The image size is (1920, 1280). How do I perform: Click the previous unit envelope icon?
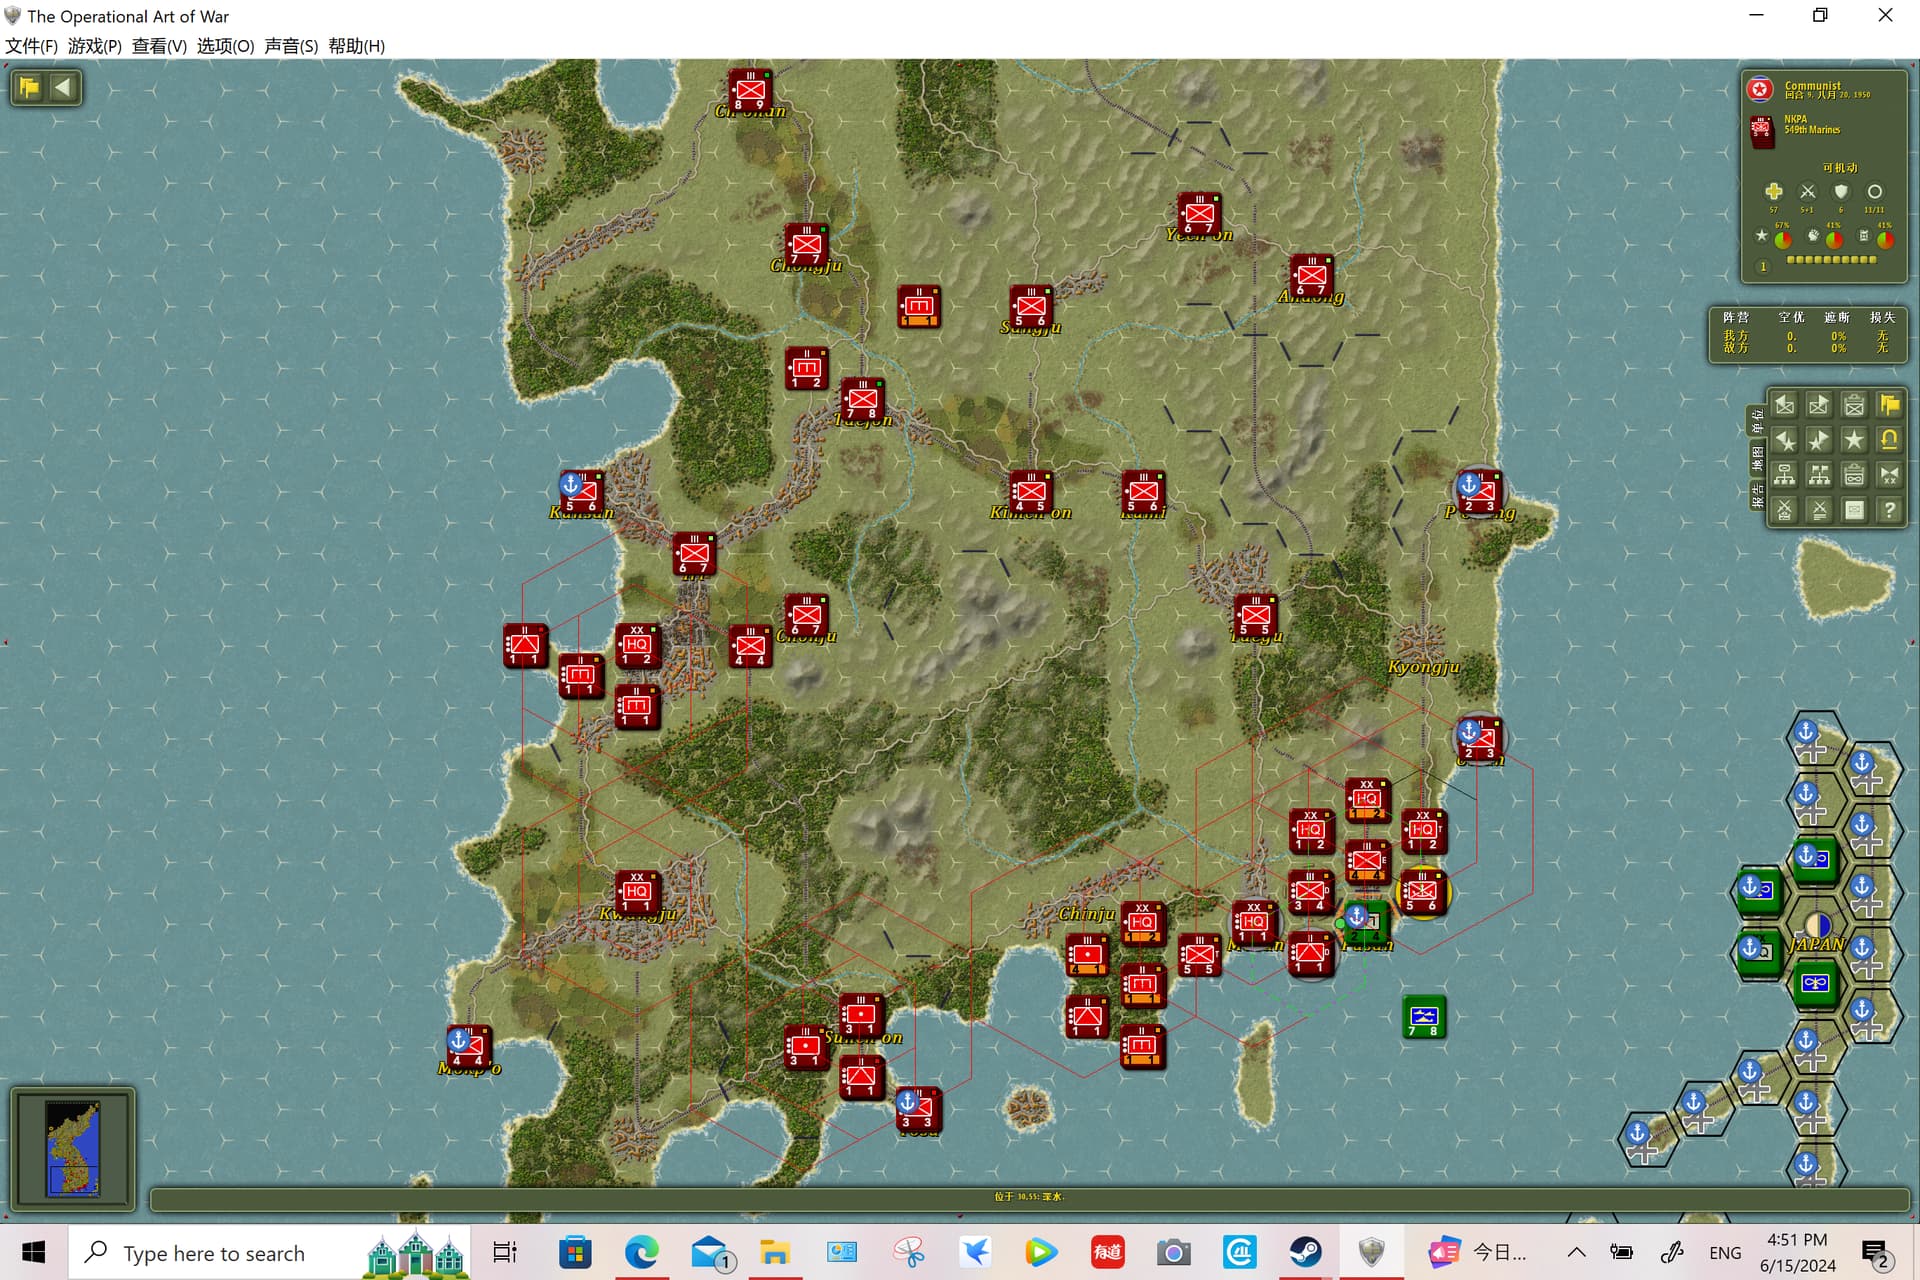pos(1785,405)
